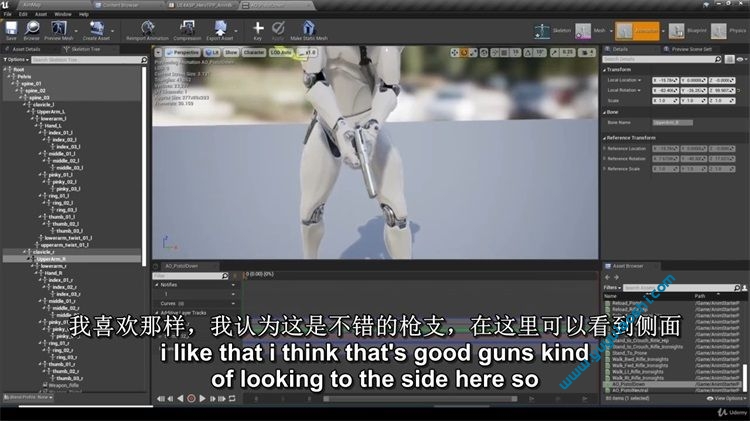Click the asset browser back arrow
The image size is (750, 421).
607,277
